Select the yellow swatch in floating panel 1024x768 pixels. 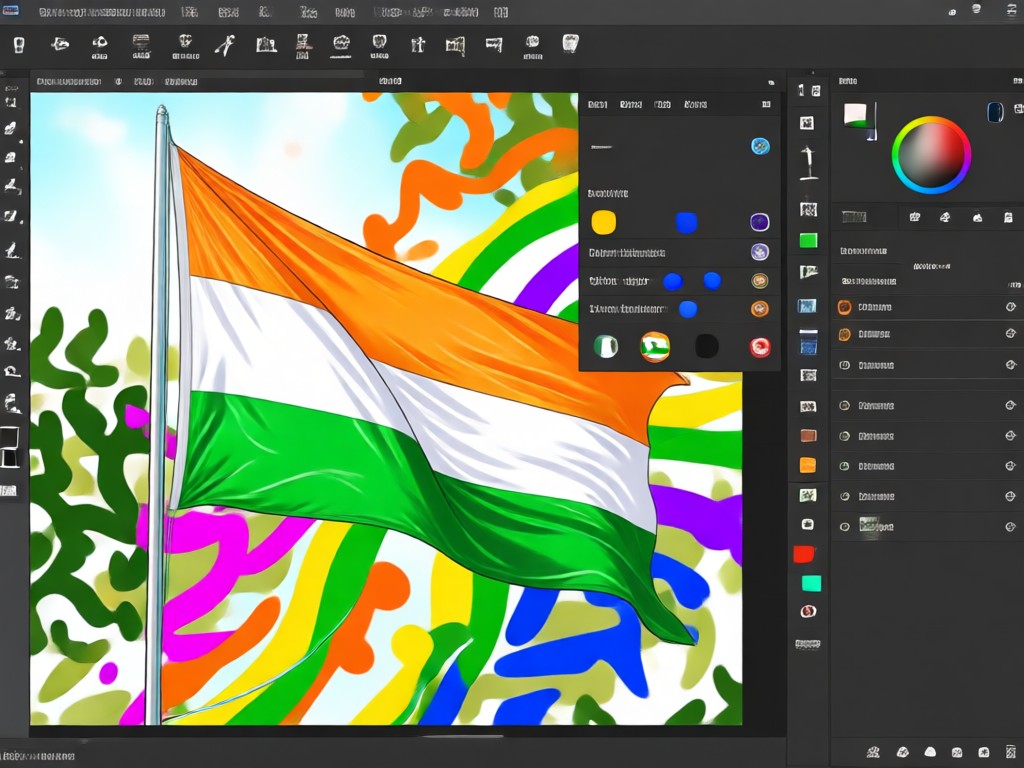point(603,222)
